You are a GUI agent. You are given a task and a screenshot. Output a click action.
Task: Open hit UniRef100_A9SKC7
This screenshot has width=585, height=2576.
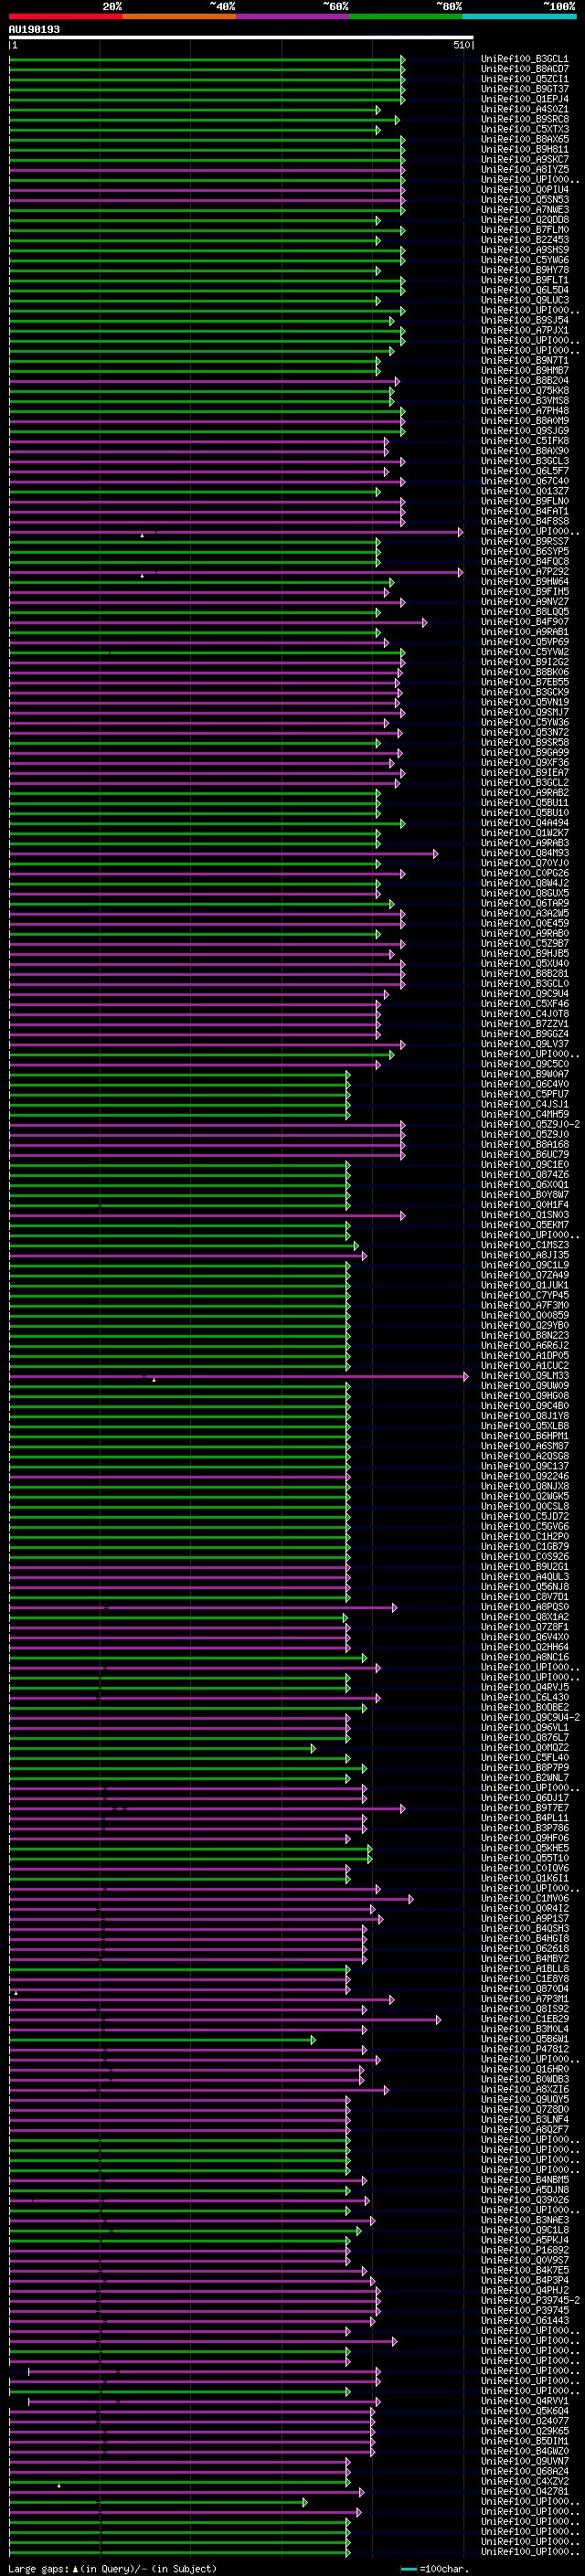point(525,159)
